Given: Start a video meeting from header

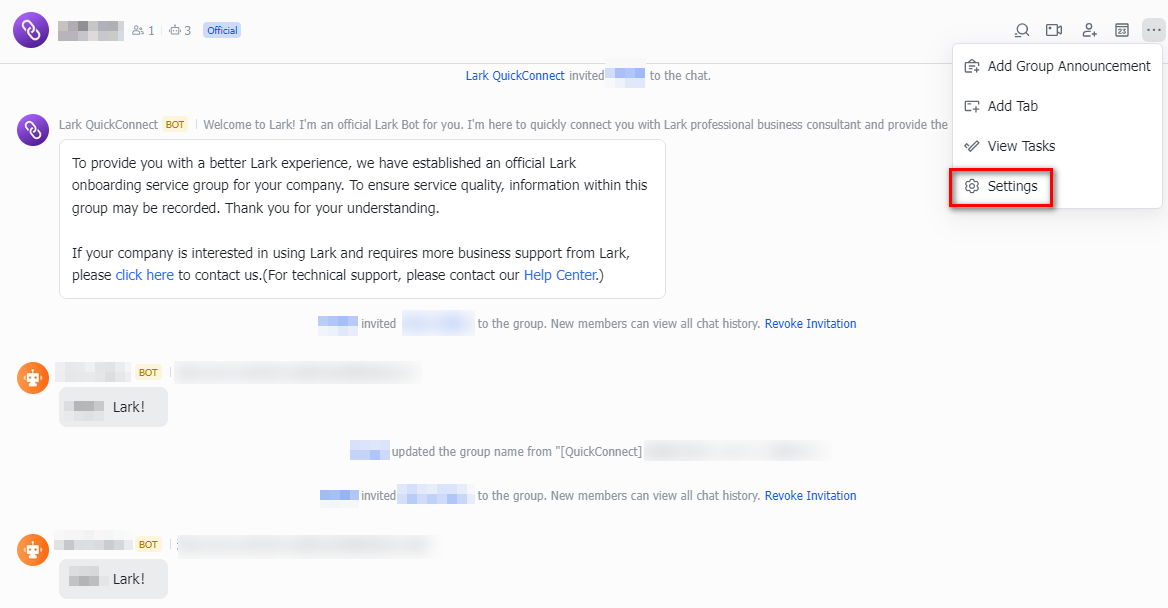Looking at the screenshot, I should (x=1054, y=30).
